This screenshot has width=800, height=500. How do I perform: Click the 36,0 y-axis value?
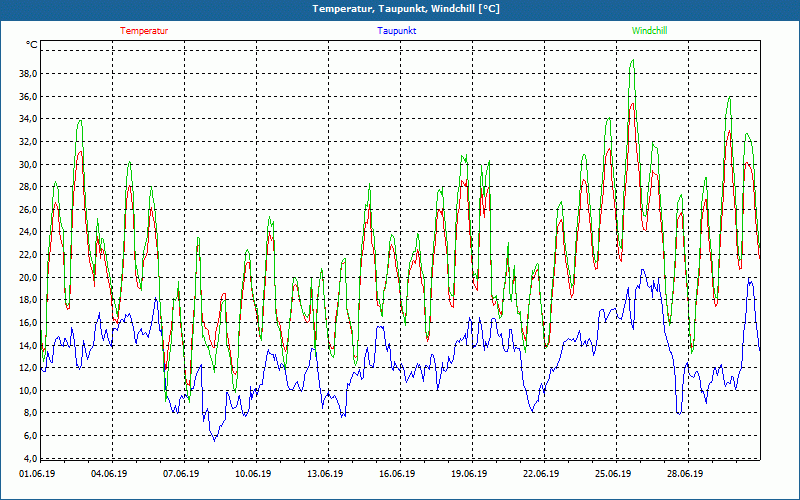click(x=28, y=96)
